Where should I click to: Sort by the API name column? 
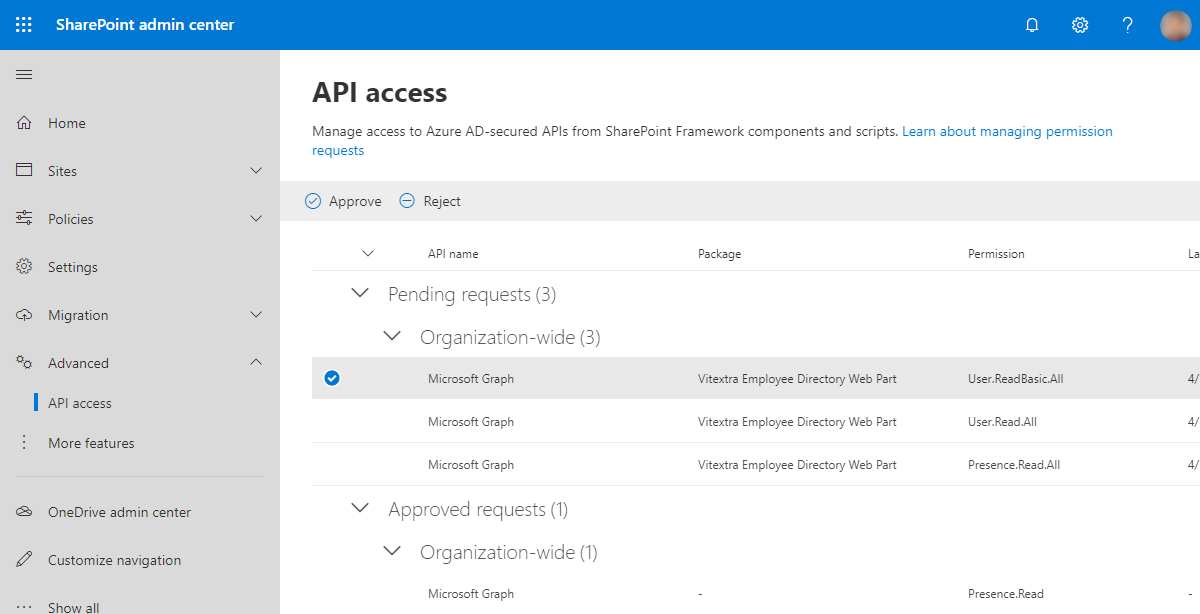tap(453, 254)
